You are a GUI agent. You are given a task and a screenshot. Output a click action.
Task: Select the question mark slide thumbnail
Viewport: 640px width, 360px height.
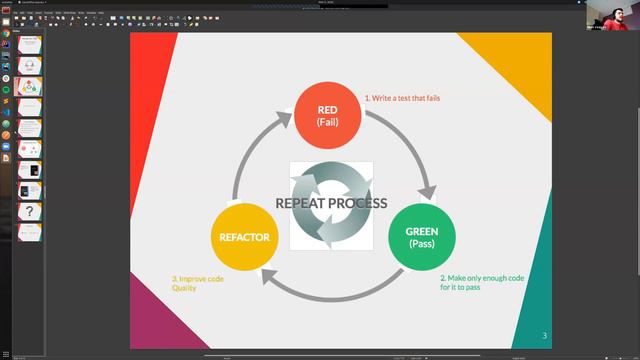tap(29, 211)
